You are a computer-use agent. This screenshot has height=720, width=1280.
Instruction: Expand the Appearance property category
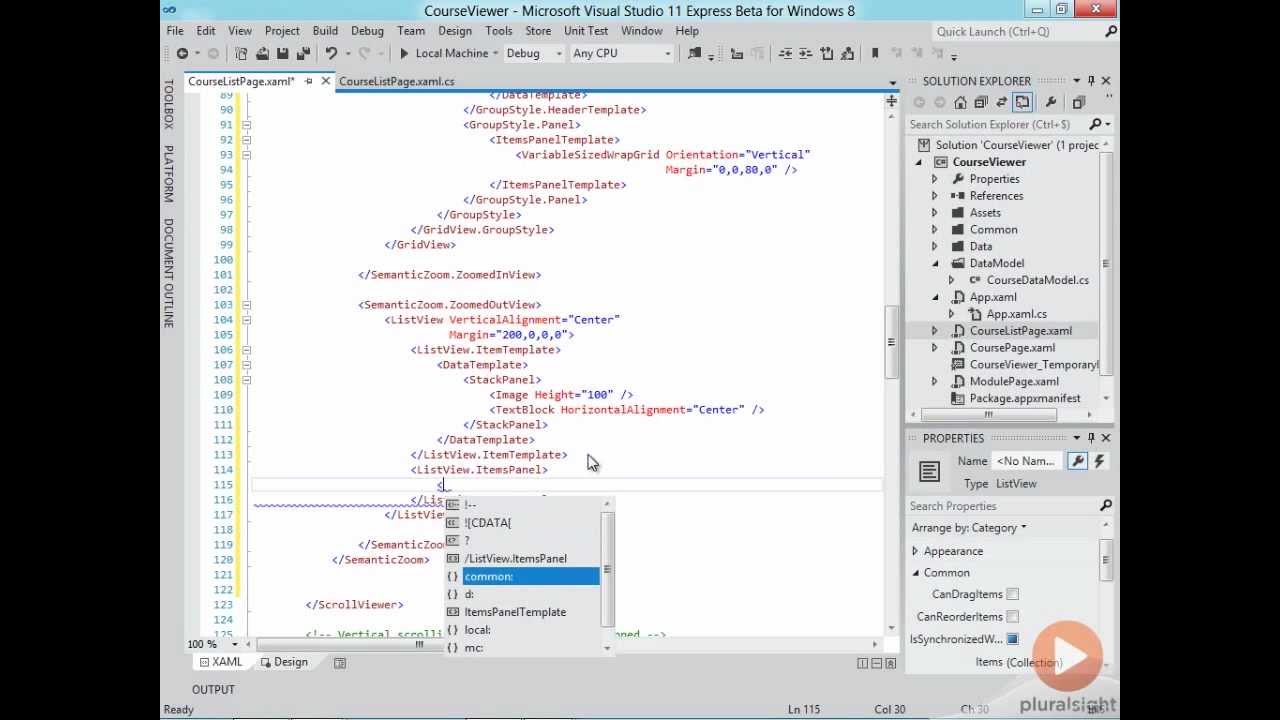(915, 551)
